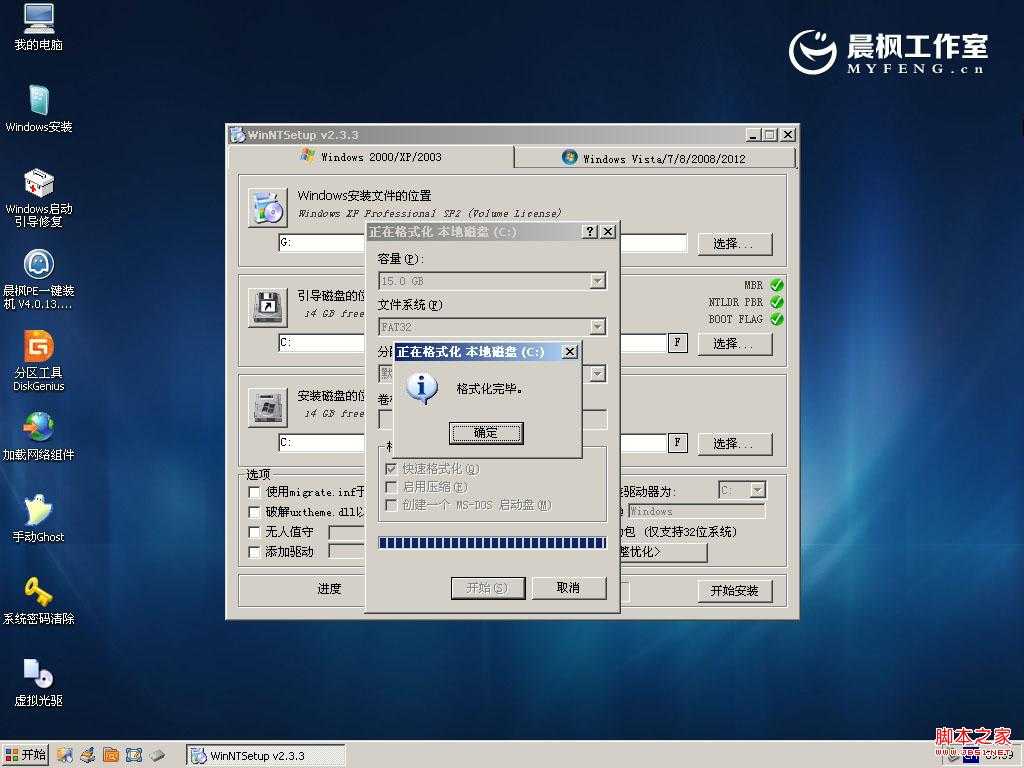Screen dimensions: 1024x768
Task: Launch the 虚拟光盘 desktop icon
Action: click(37, 670)
